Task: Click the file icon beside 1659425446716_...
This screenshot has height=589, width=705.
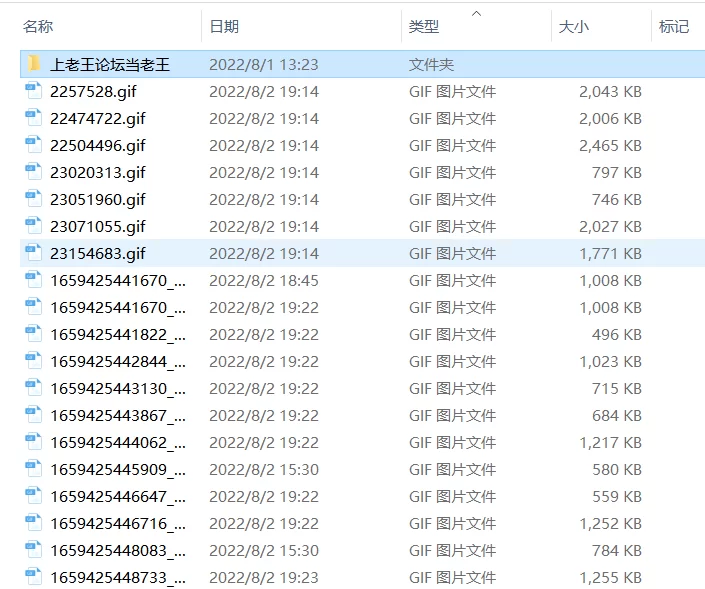Action: pyautogui.click(x=34, y=522)
